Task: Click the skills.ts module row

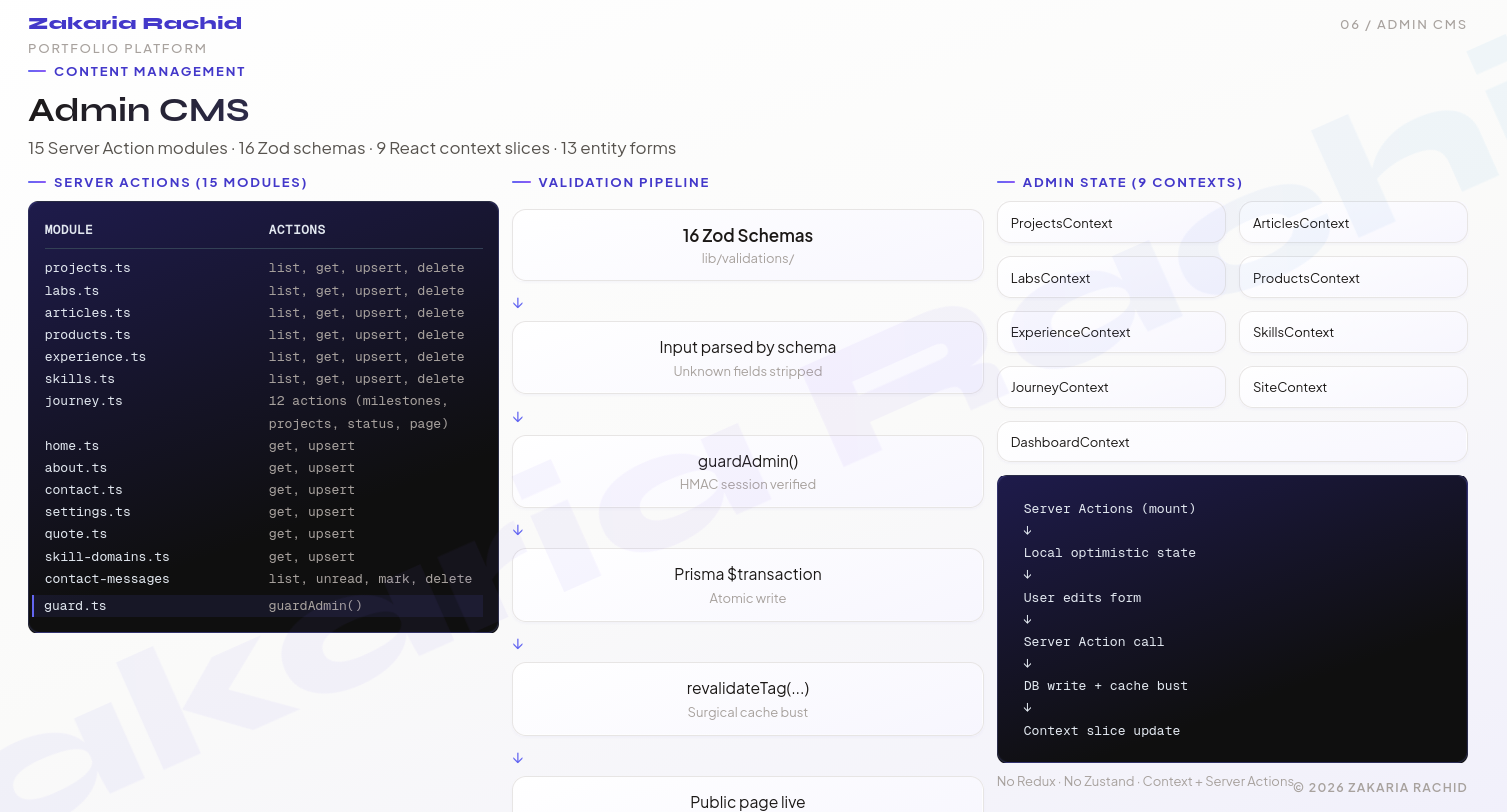Action: pyautogui.click(x=263, y=379)
